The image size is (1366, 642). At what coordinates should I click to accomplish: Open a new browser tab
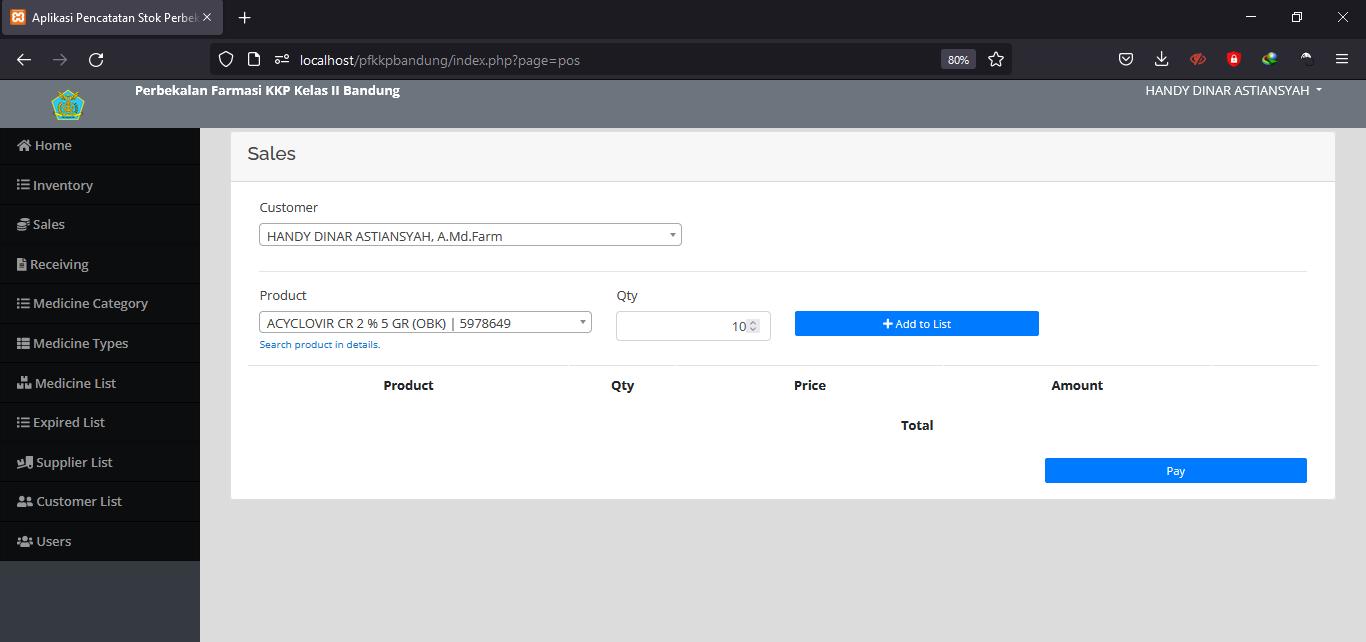click(x=245, y=17)
